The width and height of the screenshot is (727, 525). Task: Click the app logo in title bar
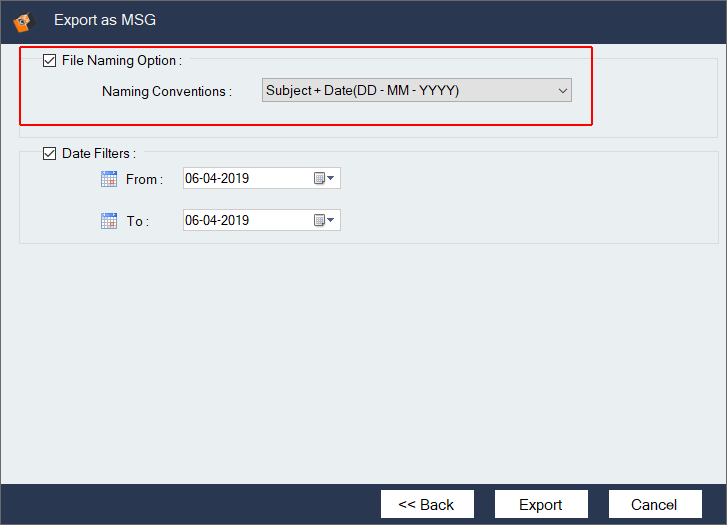(x=24, y=19)
